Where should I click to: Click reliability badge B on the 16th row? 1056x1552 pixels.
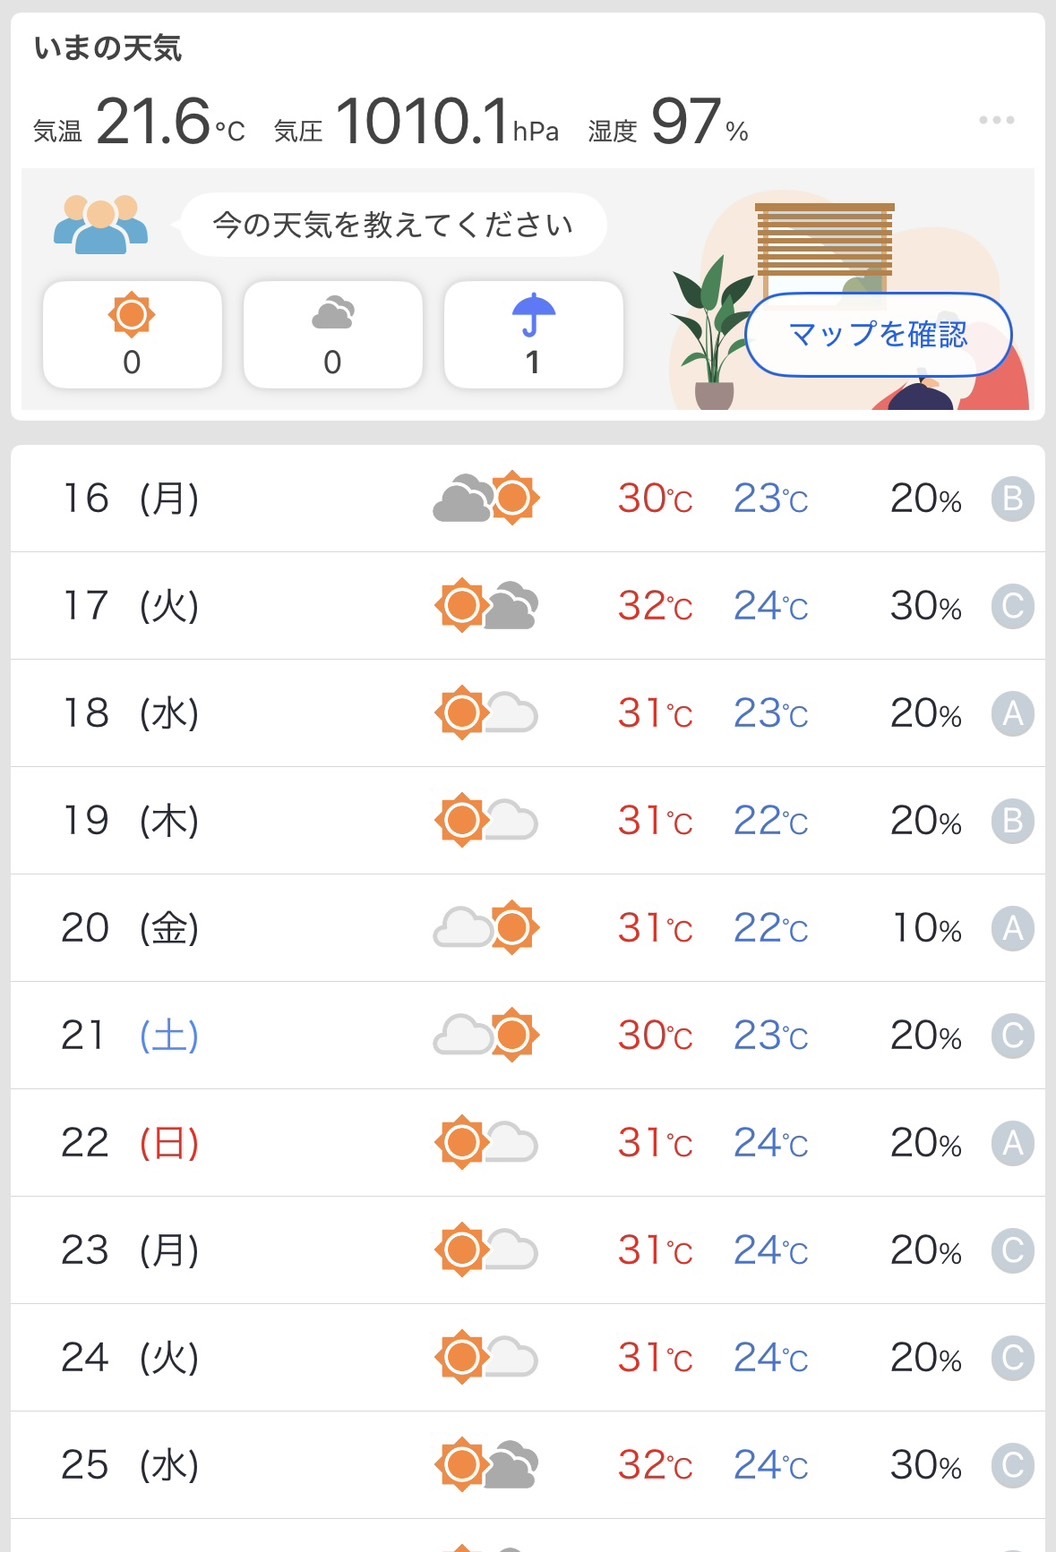click(x=1012, y=498)
